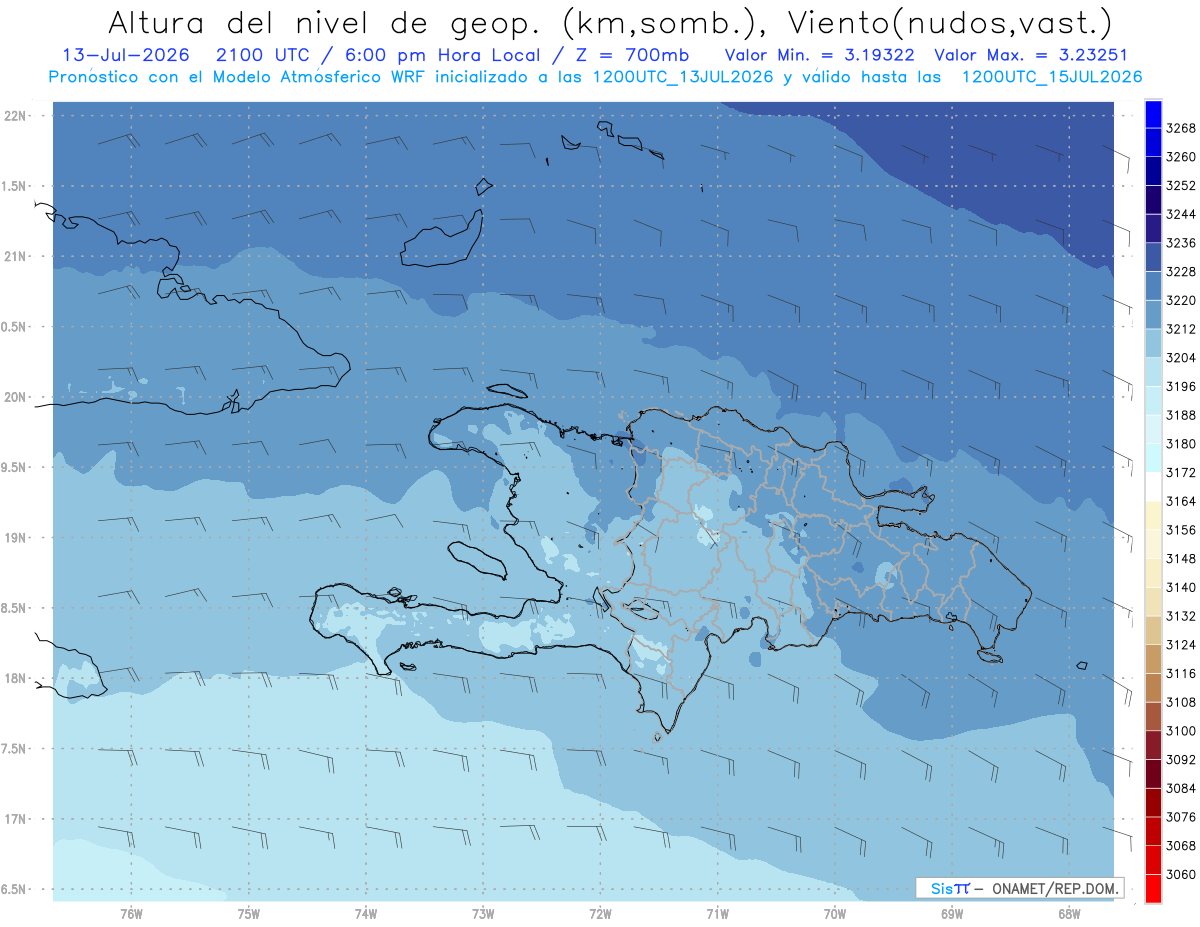The height and width of the screenshot is (927, 1200).
Task: Click the '3188' colorbar value
Action: [1181, 415]
